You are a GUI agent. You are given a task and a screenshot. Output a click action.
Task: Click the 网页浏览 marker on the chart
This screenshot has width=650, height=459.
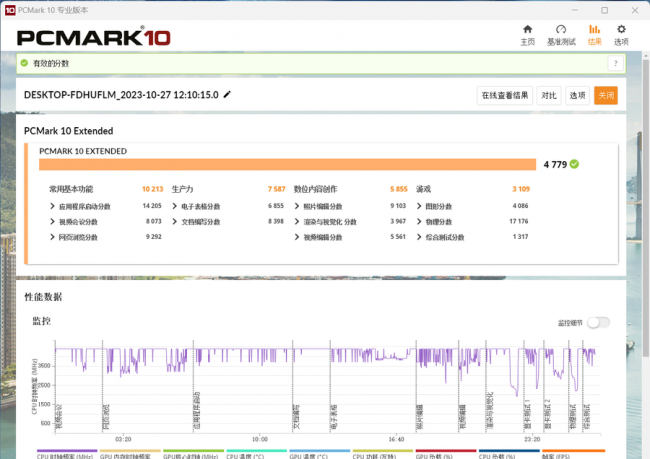[106, 417]
